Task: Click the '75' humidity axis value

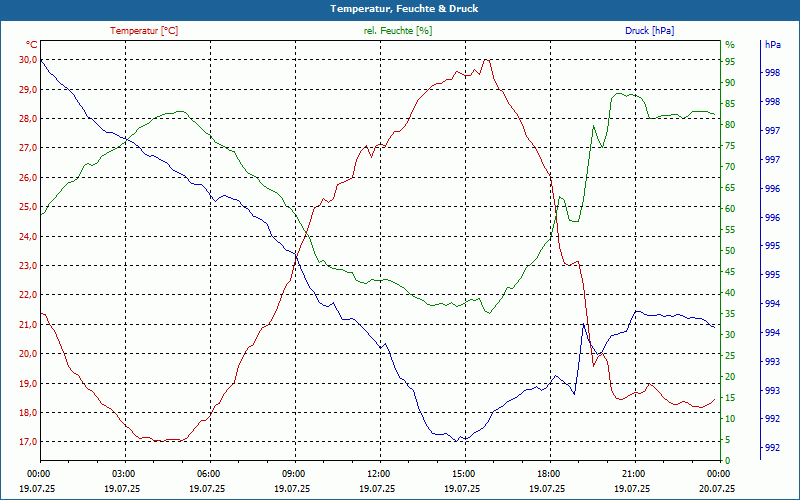Action: pos(730,146)
